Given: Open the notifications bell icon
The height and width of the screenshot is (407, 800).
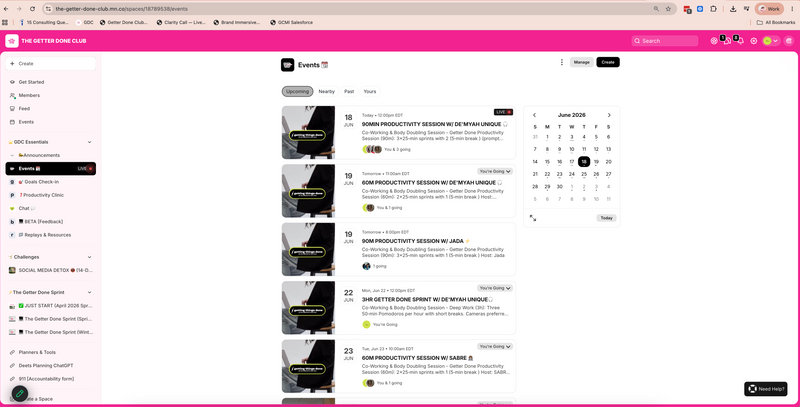Looking at the screenshot, I should 740,41.
